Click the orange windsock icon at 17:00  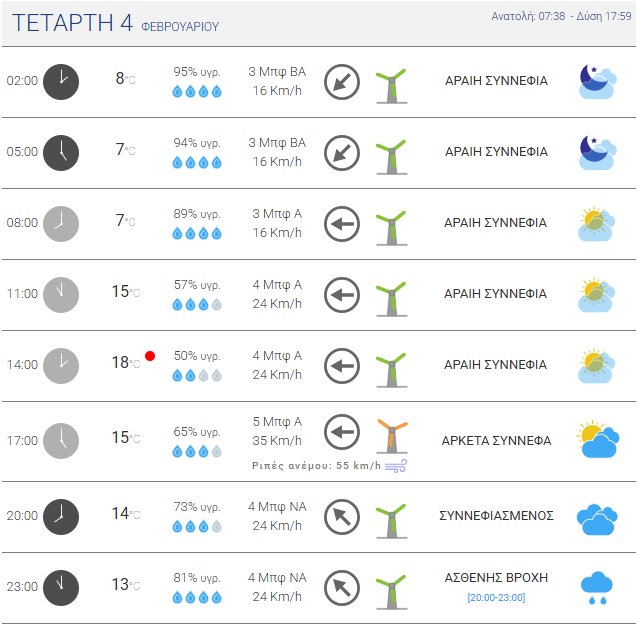pyautogui.click(x=390, y=436)
